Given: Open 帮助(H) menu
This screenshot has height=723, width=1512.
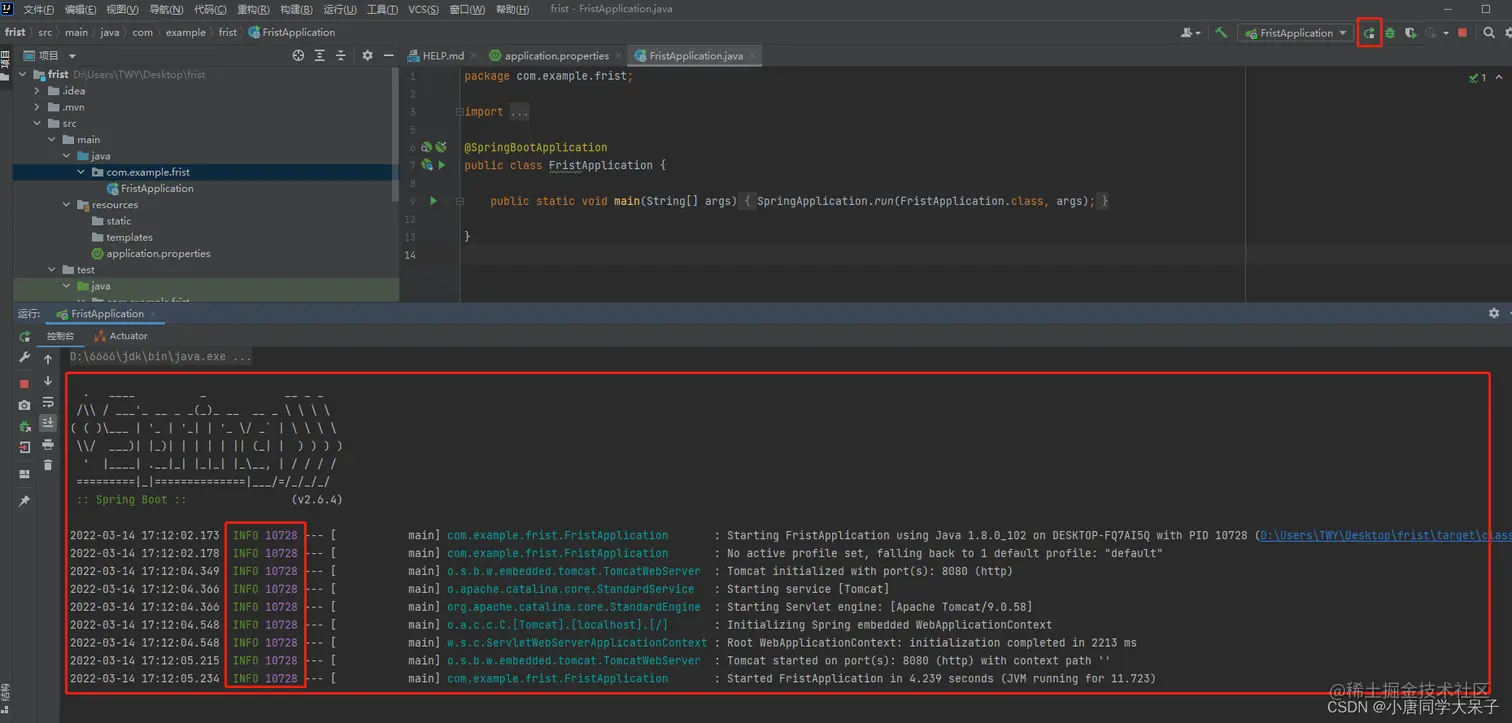Looking at the screenshot, I should pos(512,9).
